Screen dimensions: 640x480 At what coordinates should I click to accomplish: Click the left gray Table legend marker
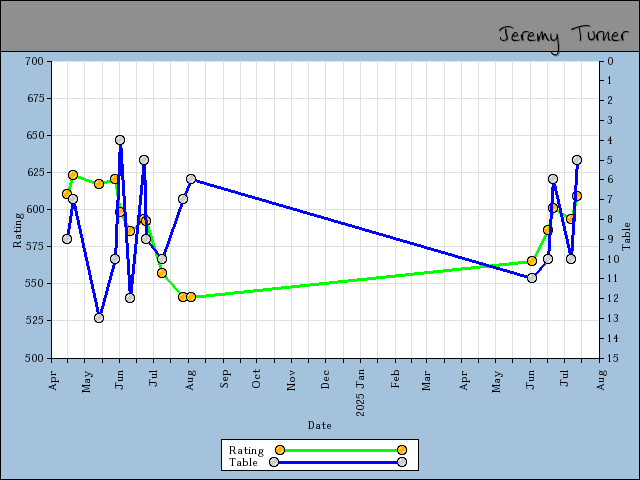click(x=273, y=462)
